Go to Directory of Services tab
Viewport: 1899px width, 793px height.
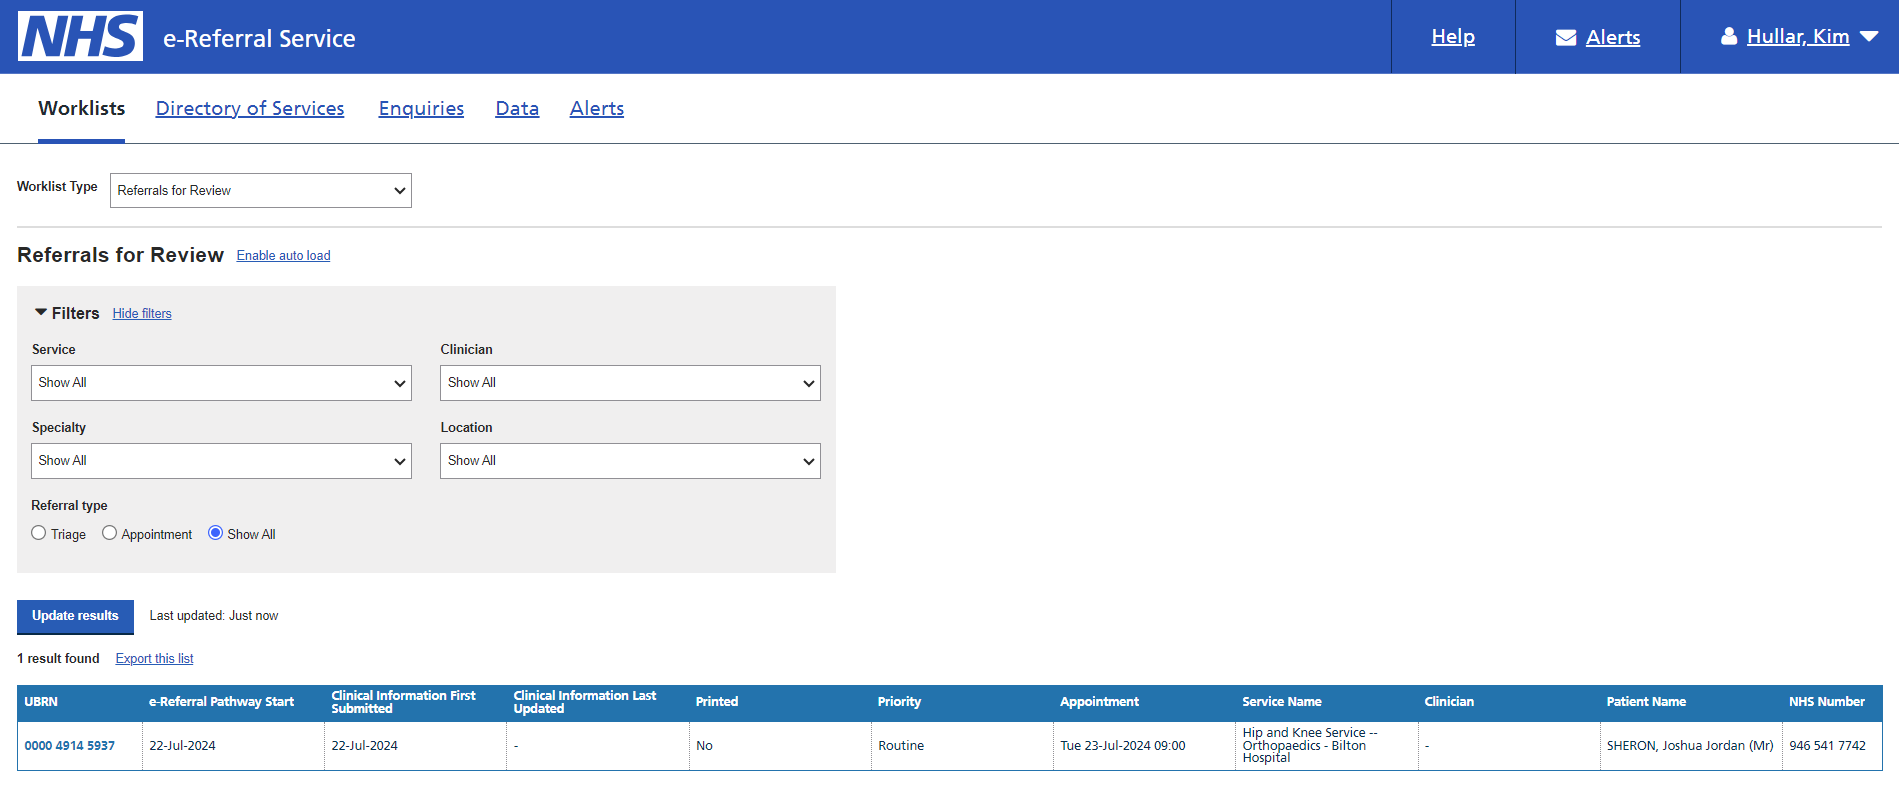(x=250, y=108)
